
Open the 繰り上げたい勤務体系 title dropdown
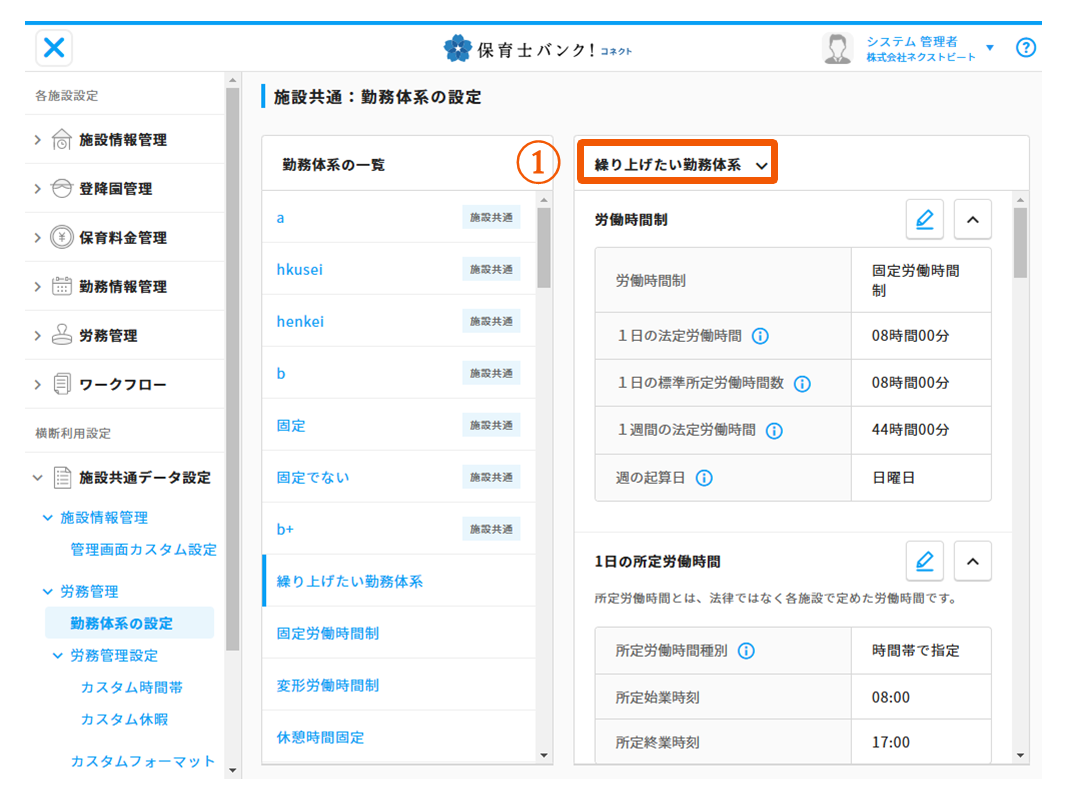tap(679, 165)
